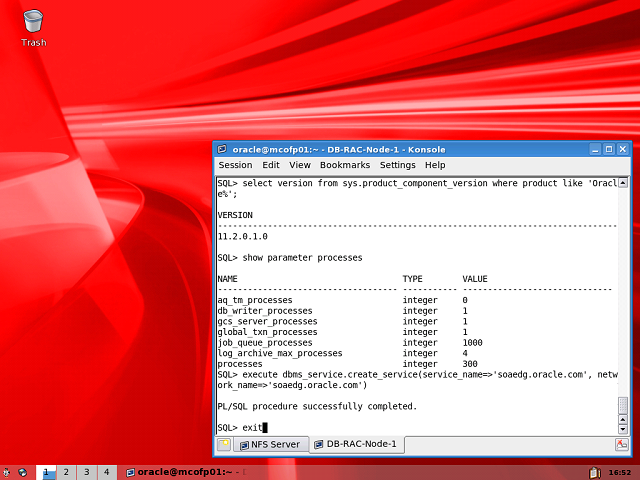Image resolution: width=640 pixels, height=480 pixels.
Task: Click the 'show parameter processes' command line
Action: click(290, 258)
